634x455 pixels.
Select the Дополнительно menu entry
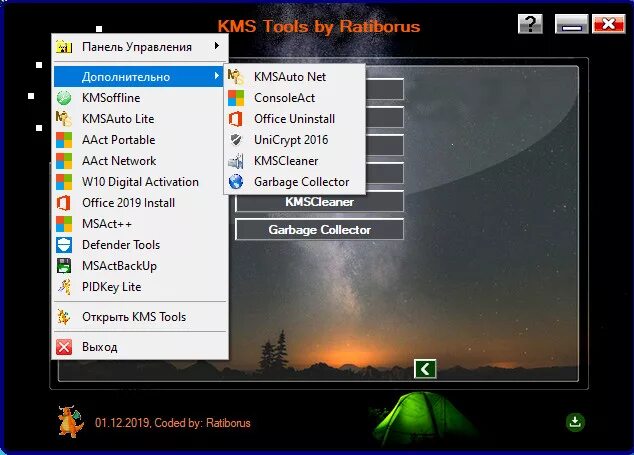tap(138, 77)
